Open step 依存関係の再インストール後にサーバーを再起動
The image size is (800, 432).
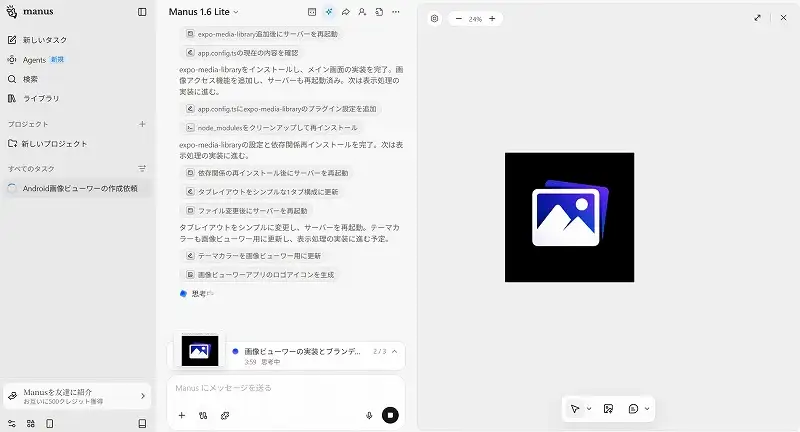tap(267, 173)
